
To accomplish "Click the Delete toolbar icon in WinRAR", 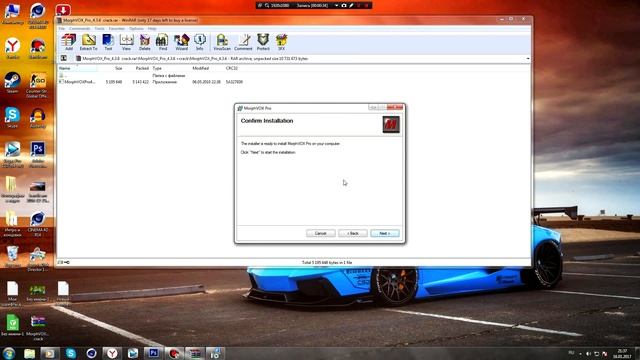I will point(144,42).
